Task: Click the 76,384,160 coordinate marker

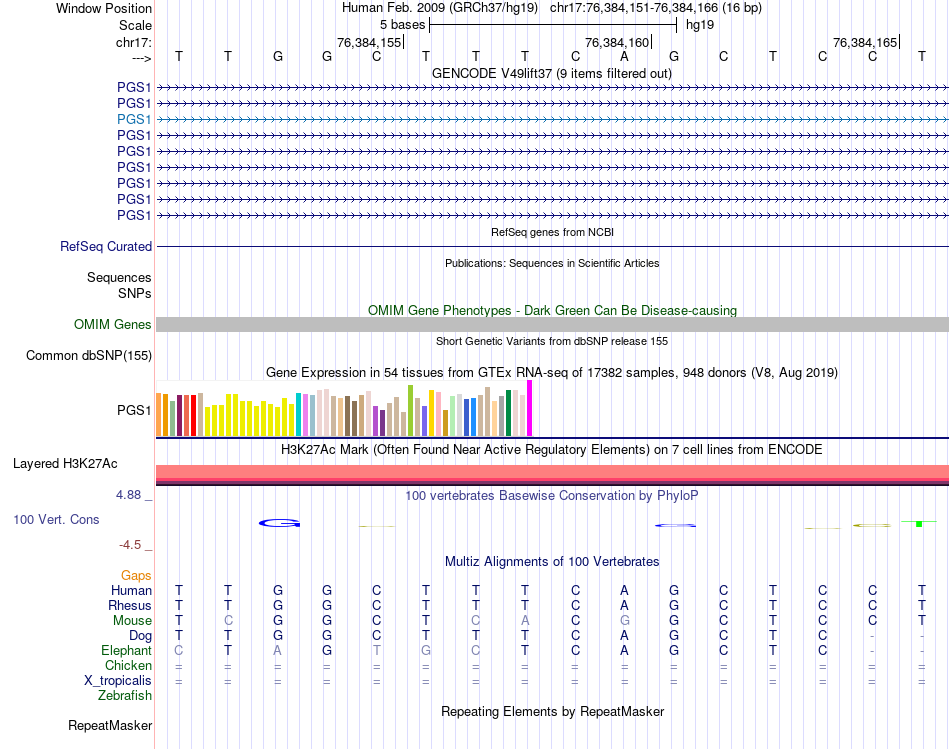Action: (x=617, y=42)
